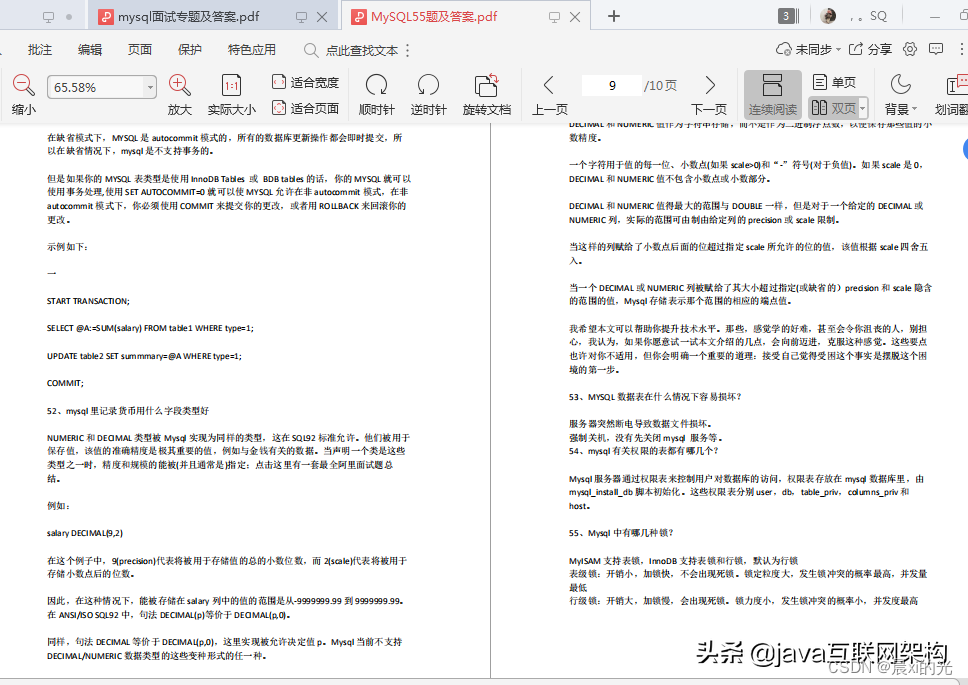
Task: Close the MySQL55题及答案.pdf tab
Action: 575,17
